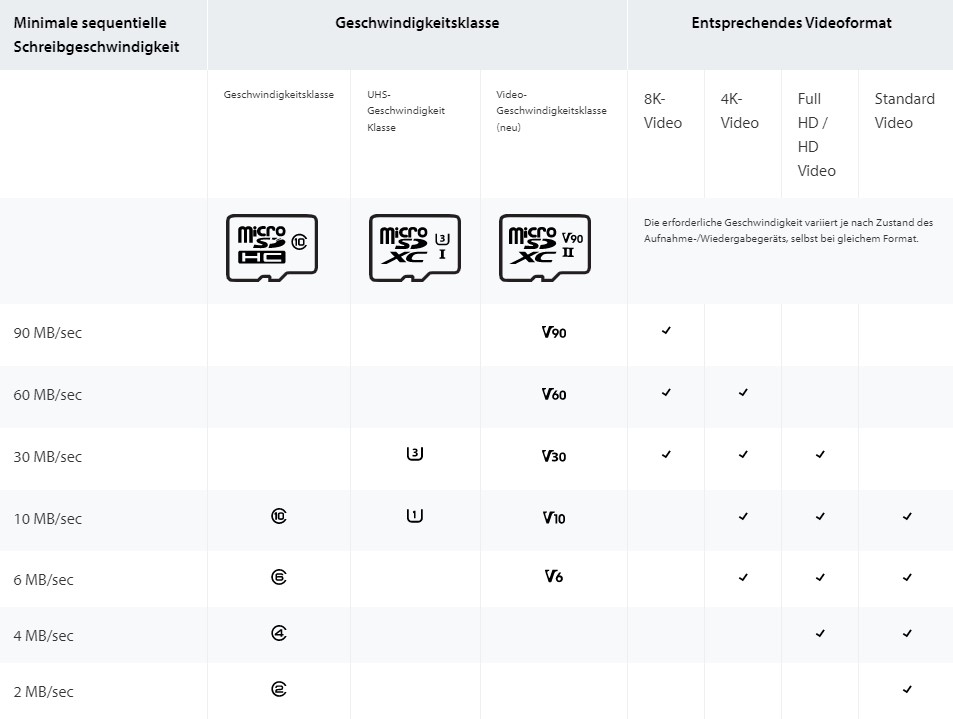Click the microSDXC V90 UHS-II card image
Screen dimensions: 953x719
(x=545, y=248)
